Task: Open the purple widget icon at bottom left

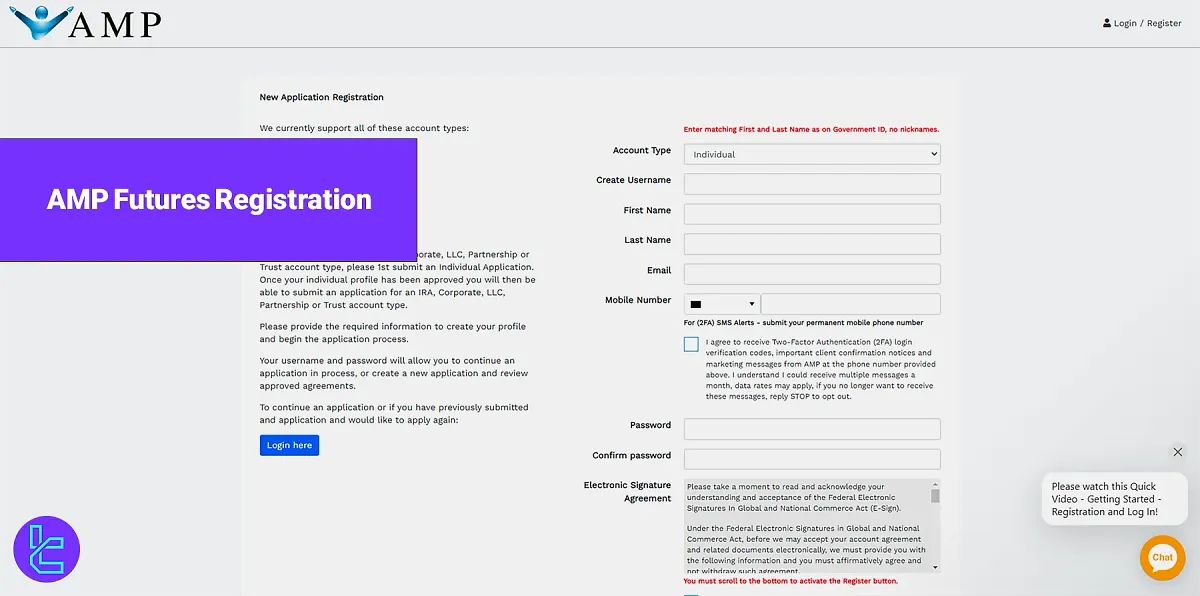Action: point(46,548)
